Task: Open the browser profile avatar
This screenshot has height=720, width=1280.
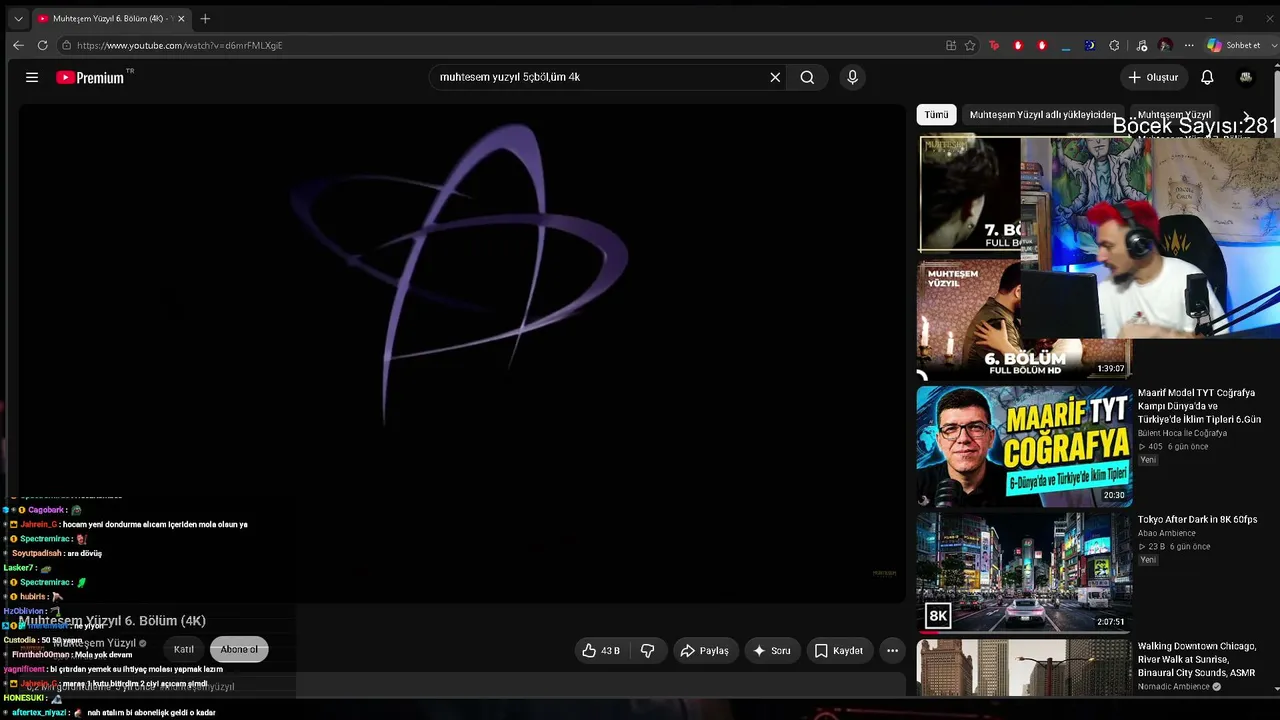Action: coord(1165,45)
